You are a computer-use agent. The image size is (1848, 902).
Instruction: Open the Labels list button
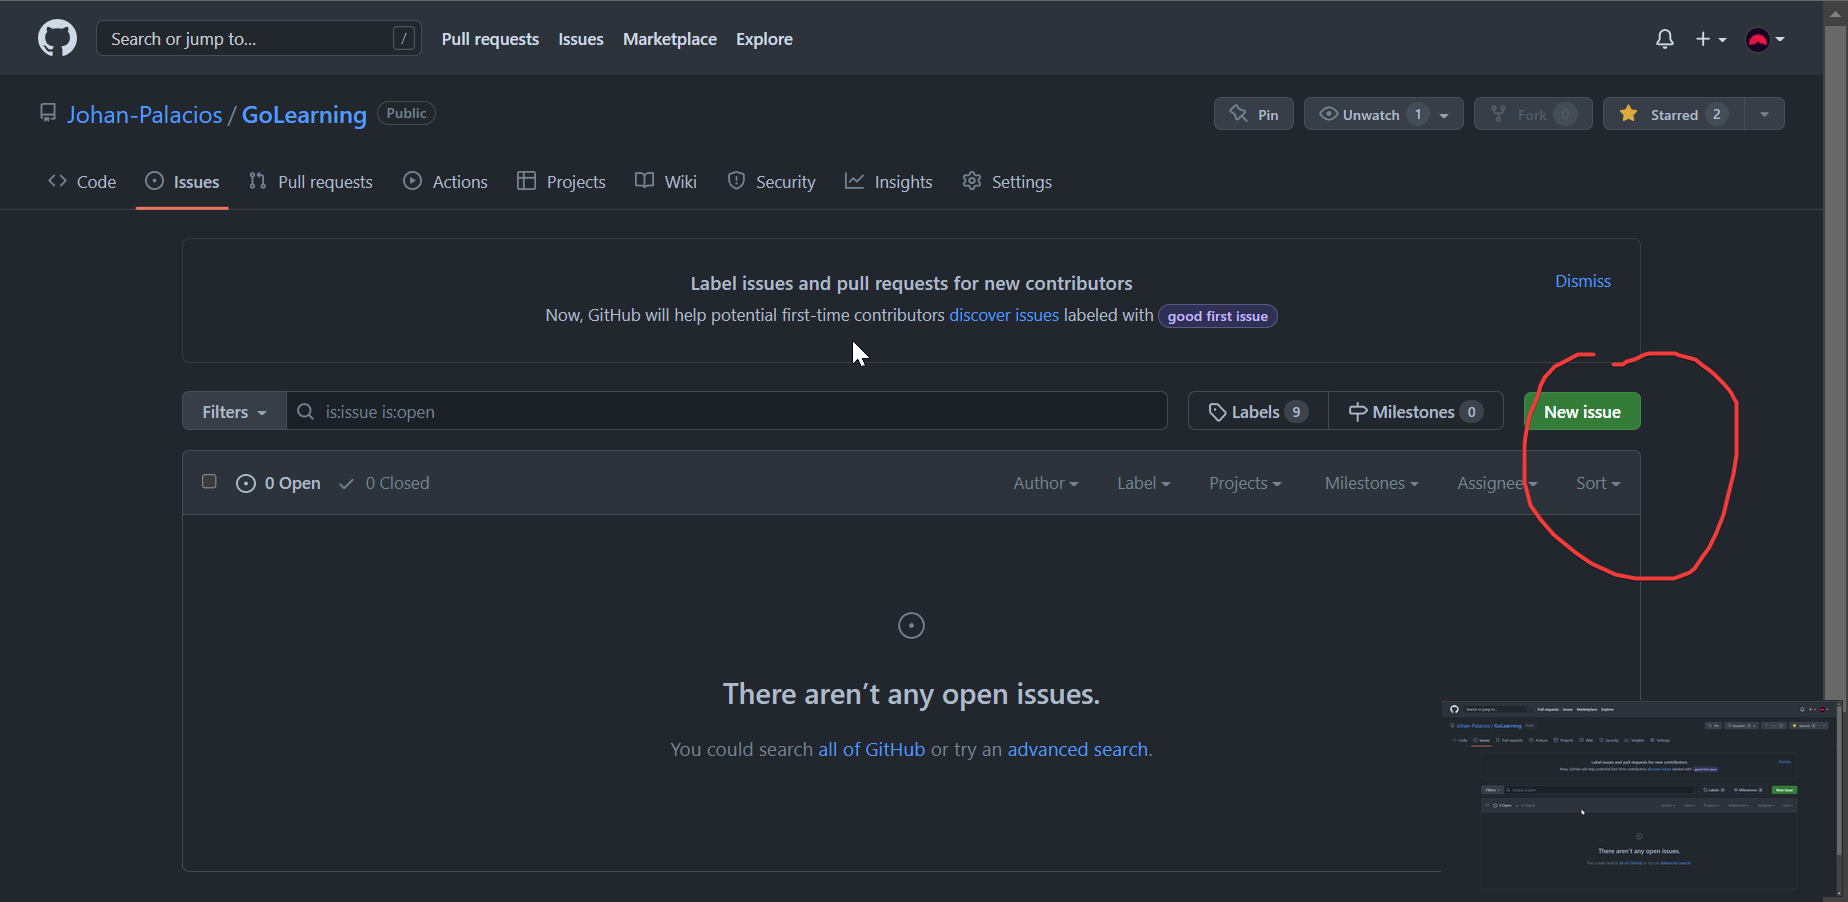click(1258, 411)
